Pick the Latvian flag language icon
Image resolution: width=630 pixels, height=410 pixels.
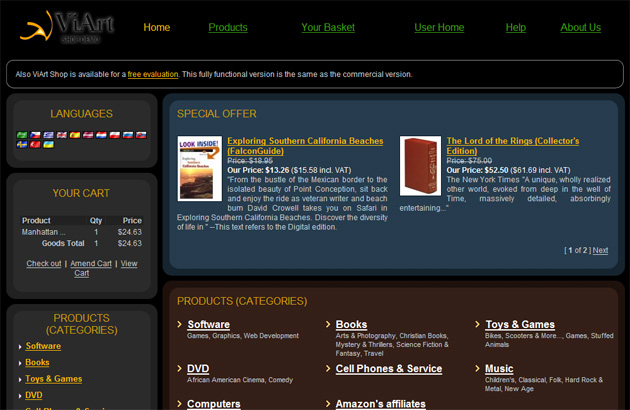pos(88,135)
